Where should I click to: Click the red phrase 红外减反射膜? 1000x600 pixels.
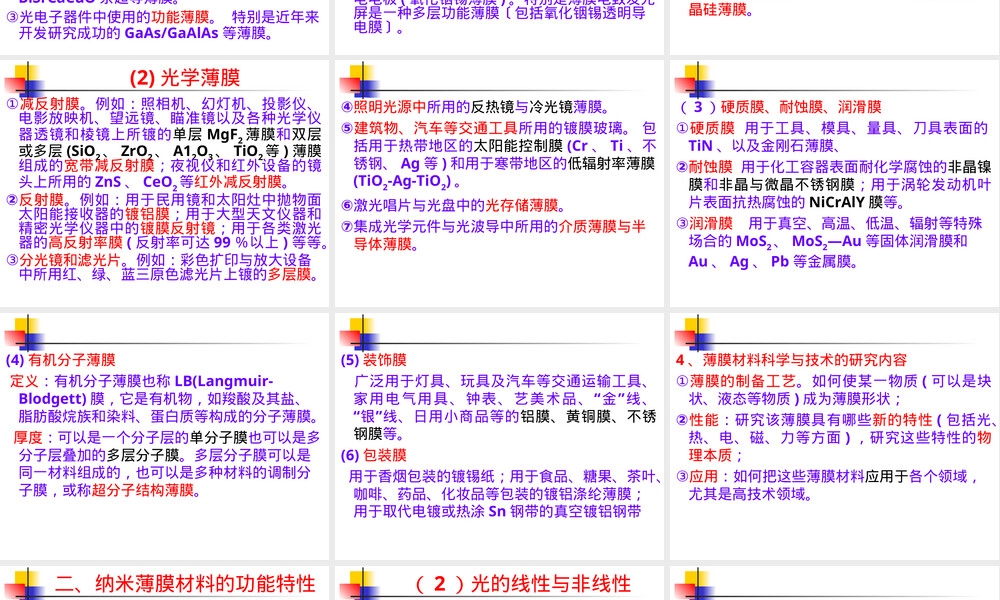[x=238, y=182]
